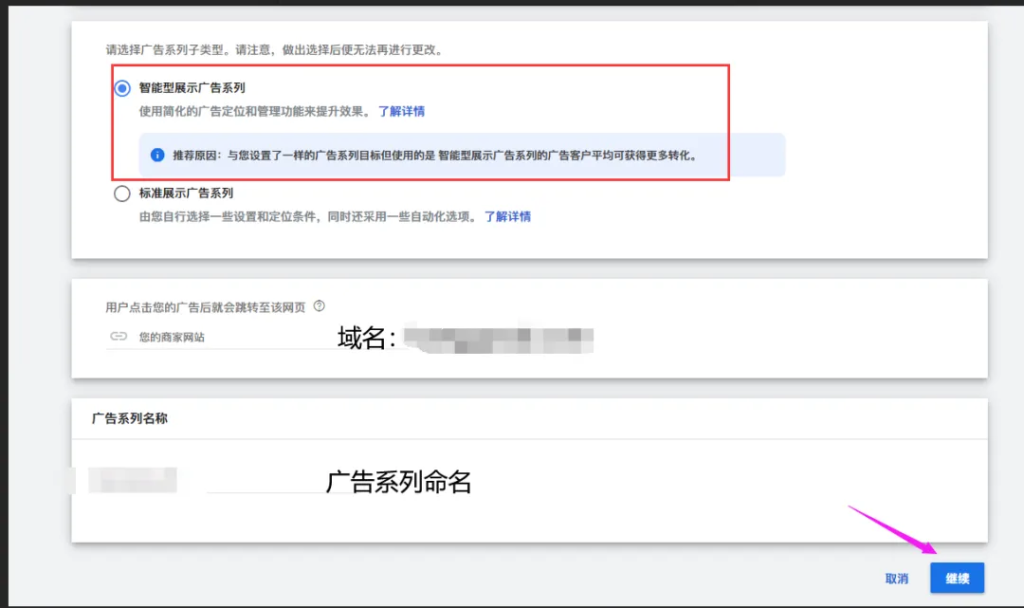Click the help question mark beside landing page label
The height and width of the screenshot is (608, 1024).
click(319, 306)
